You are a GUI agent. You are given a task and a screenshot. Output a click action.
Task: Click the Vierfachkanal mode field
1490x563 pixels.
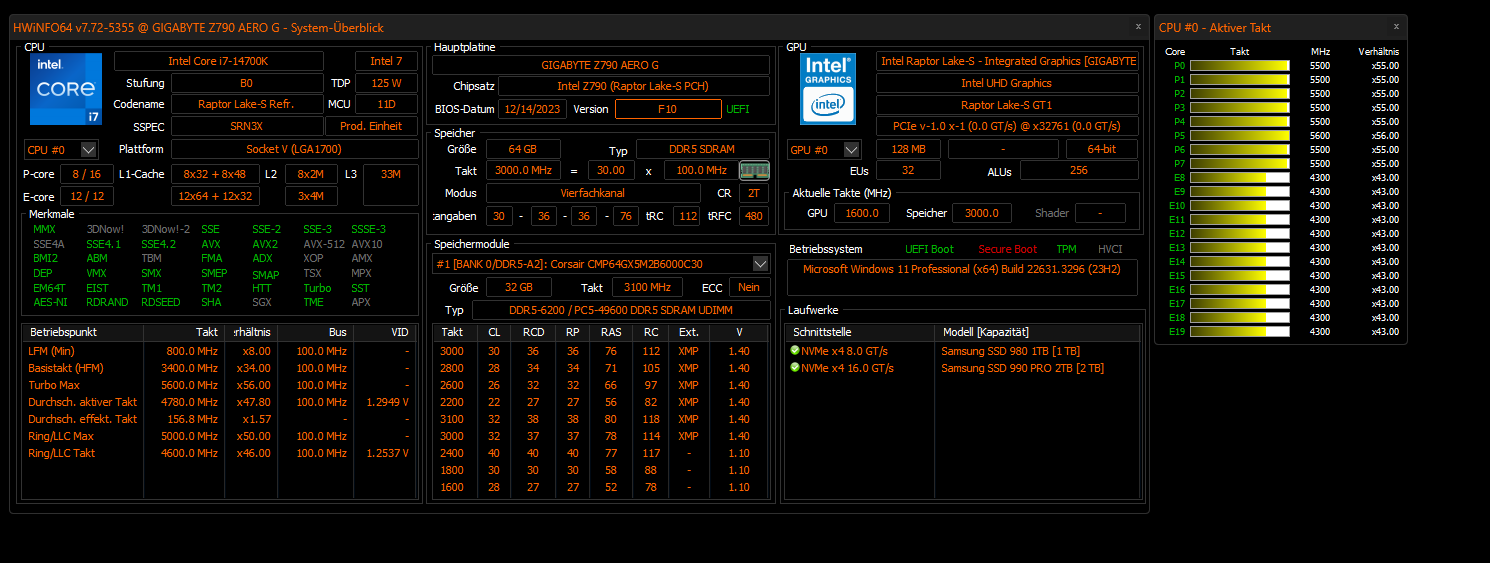click(593, 193)
